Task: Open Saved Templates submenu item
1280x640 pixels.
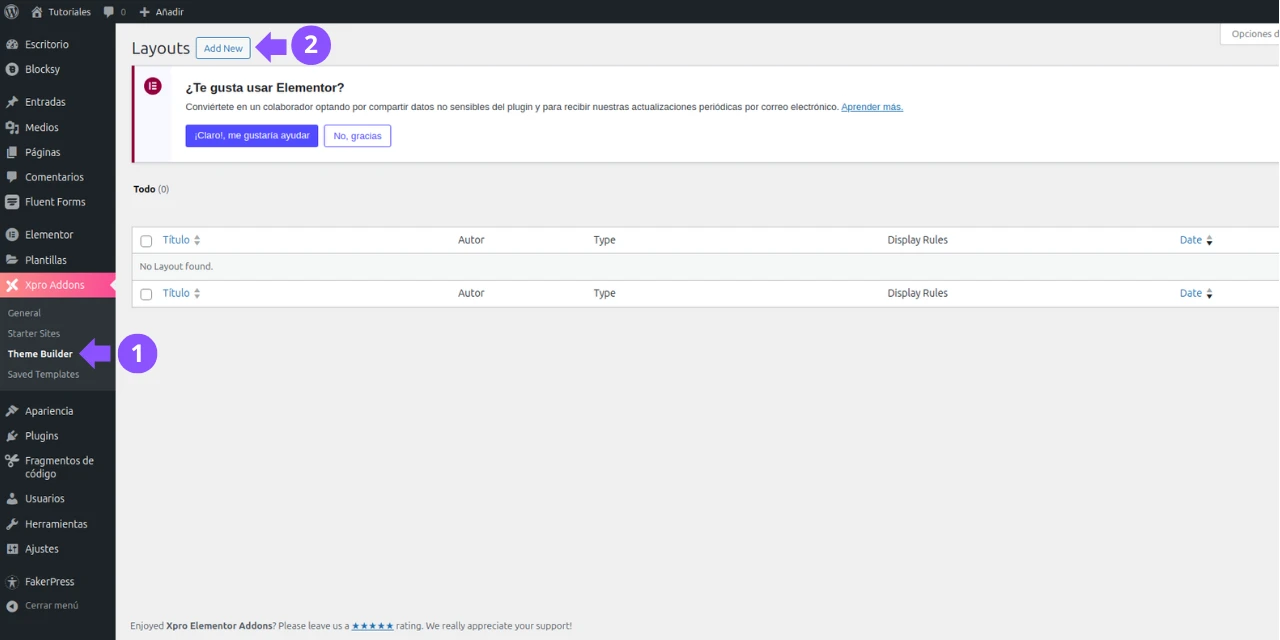Action: pyautogui.click(x=43, y=374)
